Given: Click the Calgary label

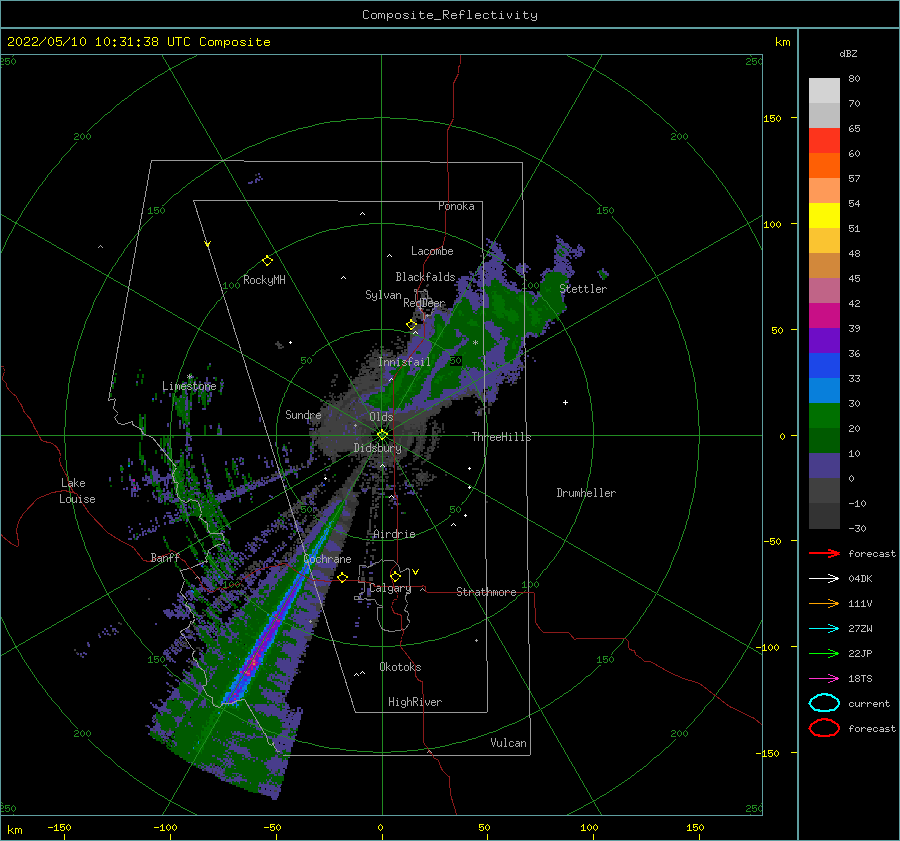Looking at the screenshot, I should point(390,588).
